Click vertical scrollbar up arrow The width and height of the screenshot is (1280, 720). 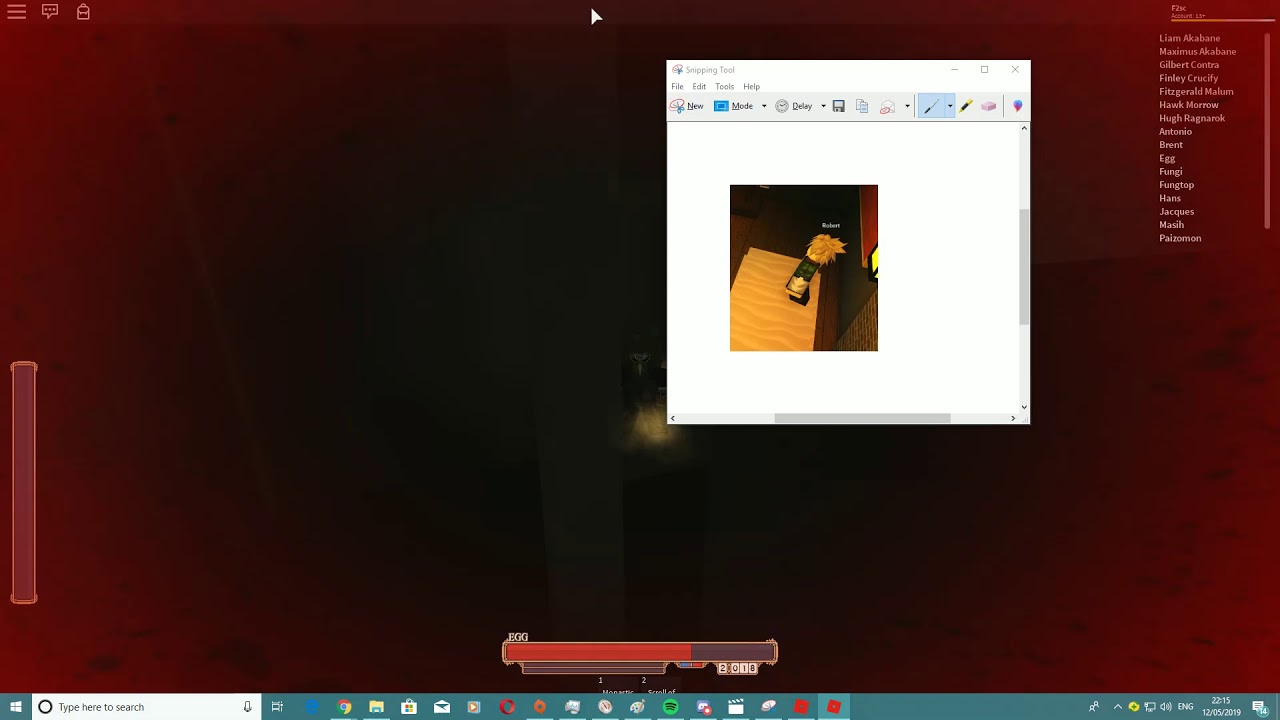tap(1024, 128)
